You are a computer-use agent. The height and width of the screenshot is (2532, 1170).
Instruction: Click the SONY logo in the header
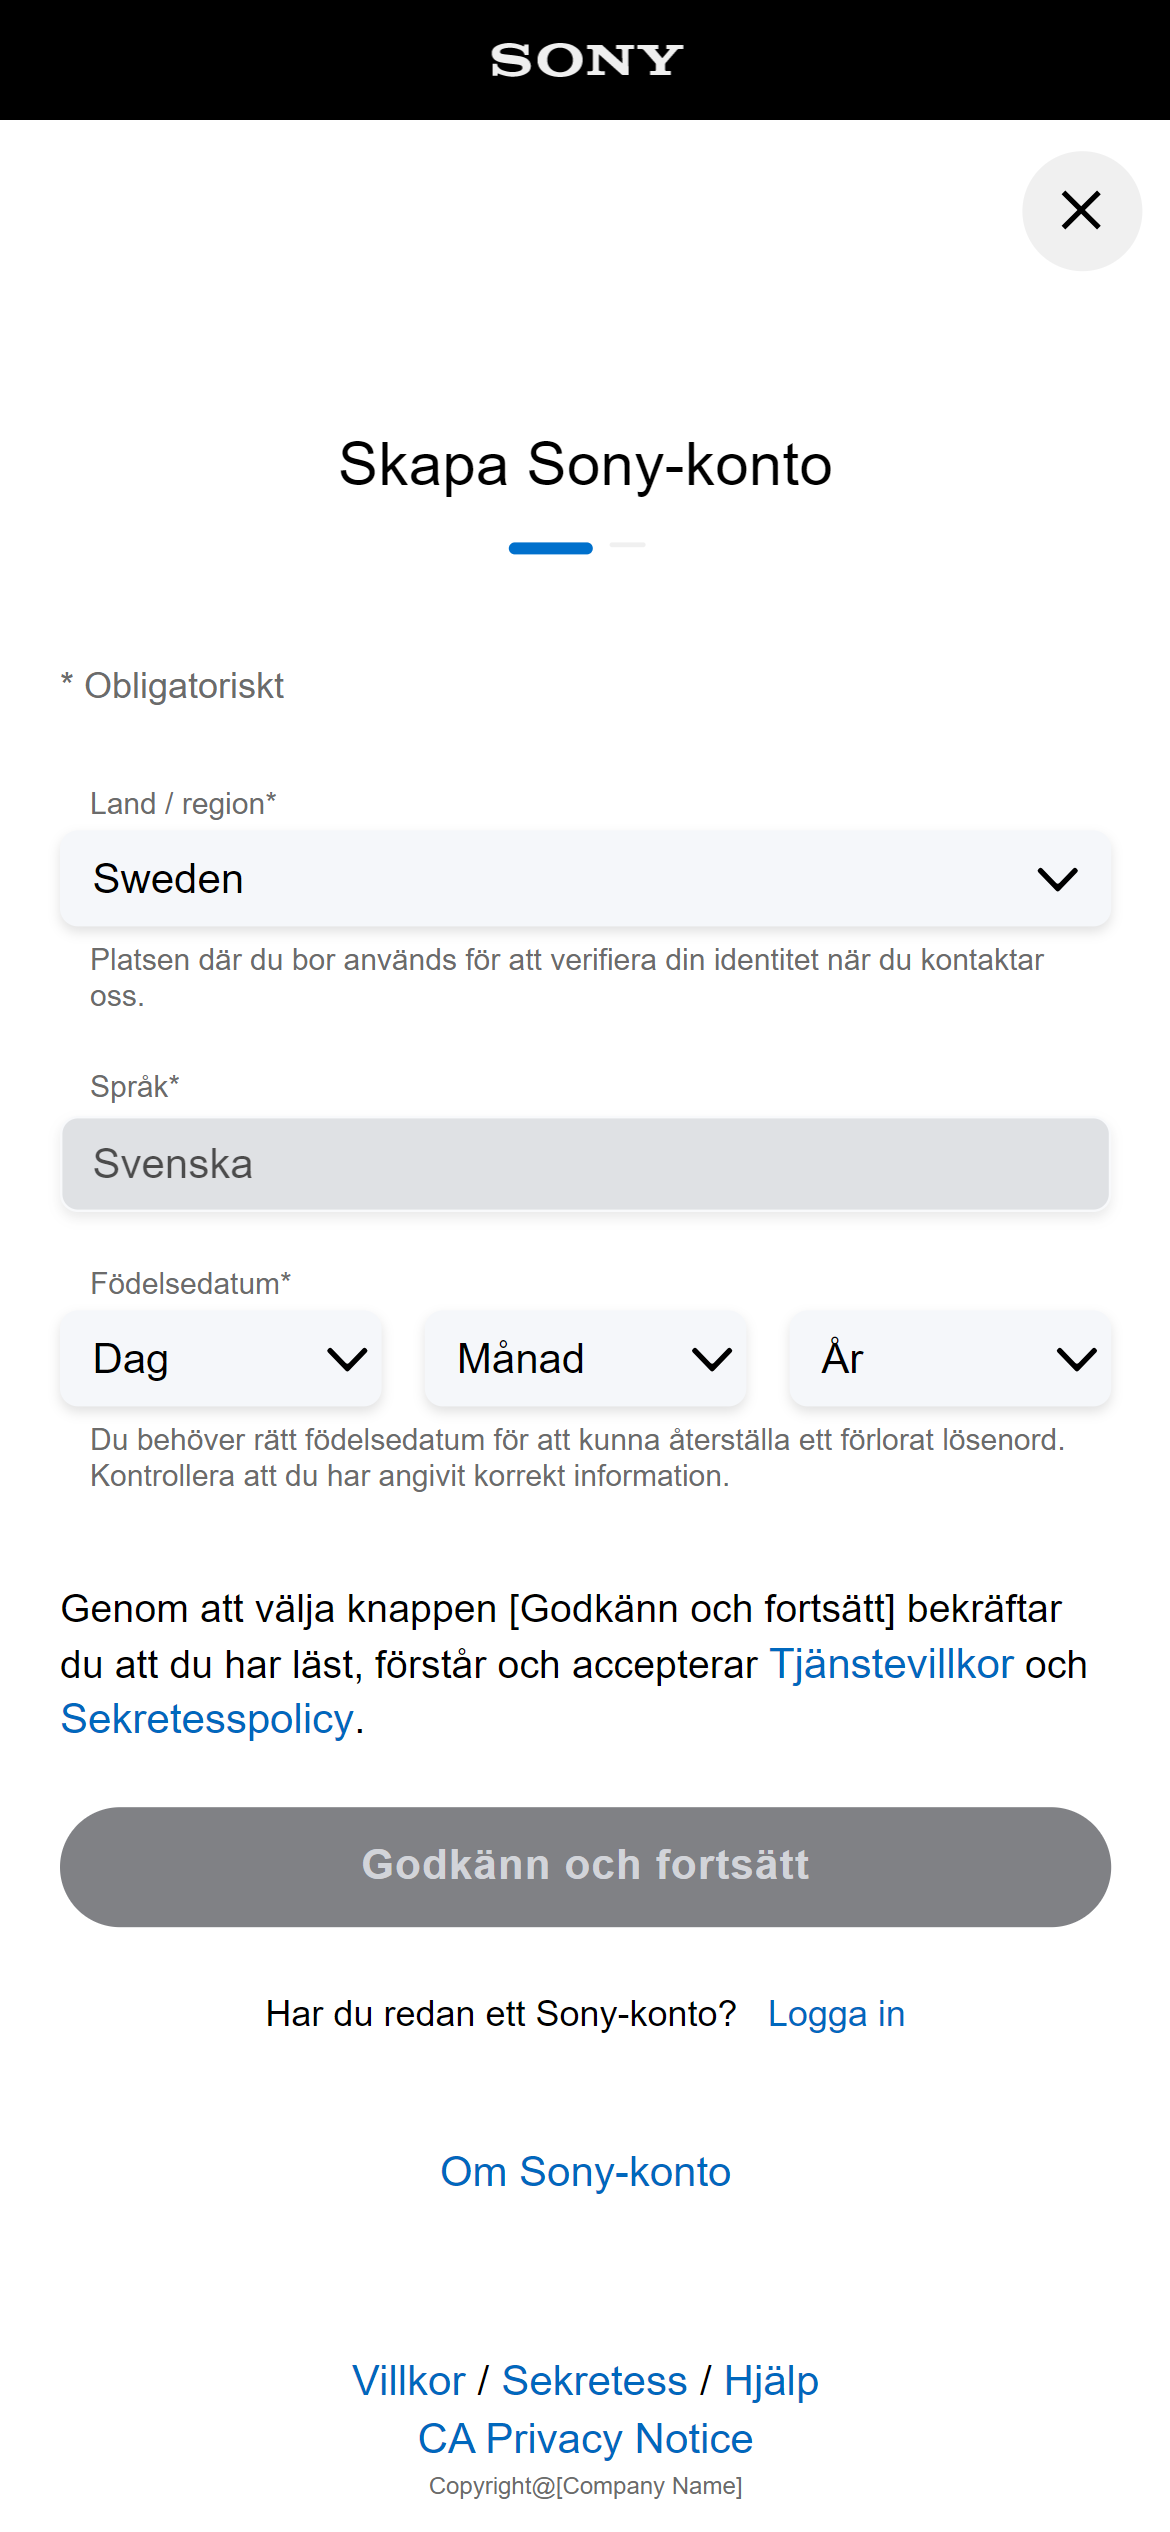584,60
